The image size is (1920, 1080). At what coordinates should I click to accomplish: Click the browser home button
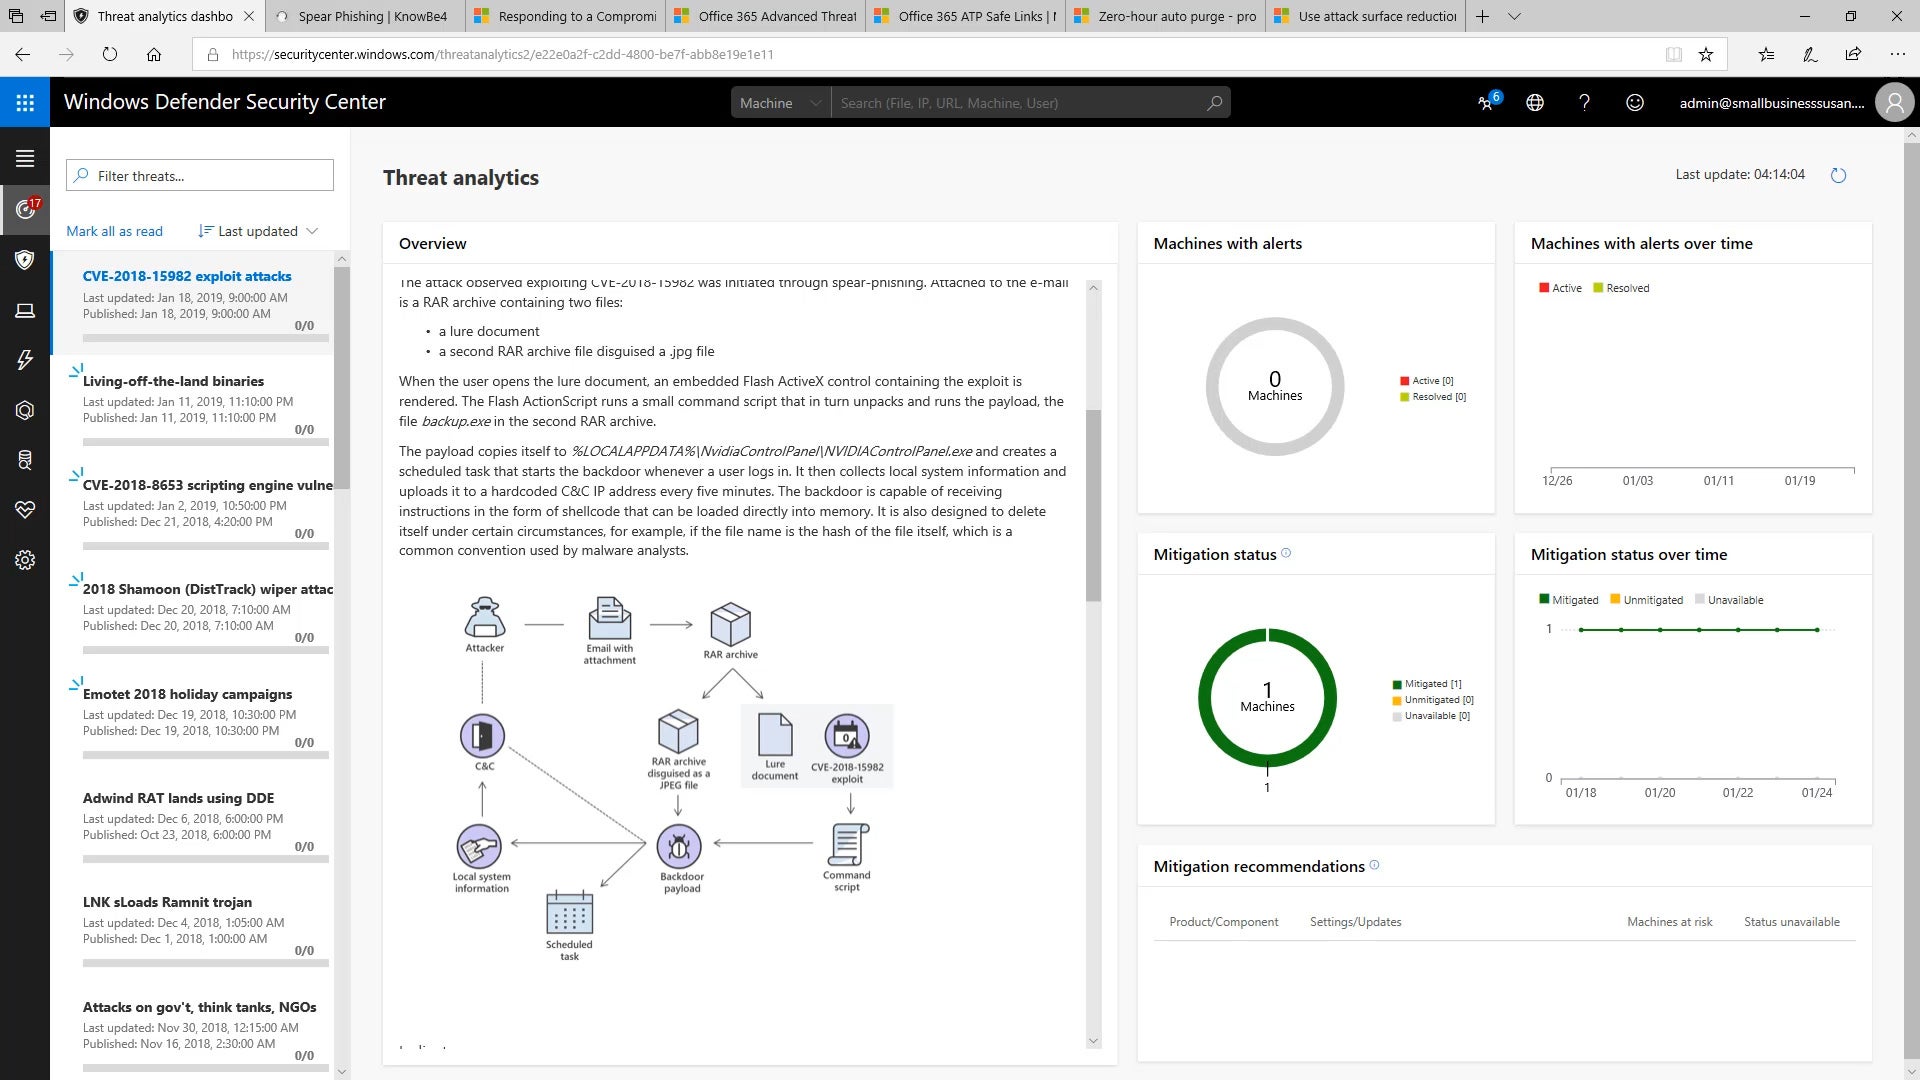pos(154,54)
